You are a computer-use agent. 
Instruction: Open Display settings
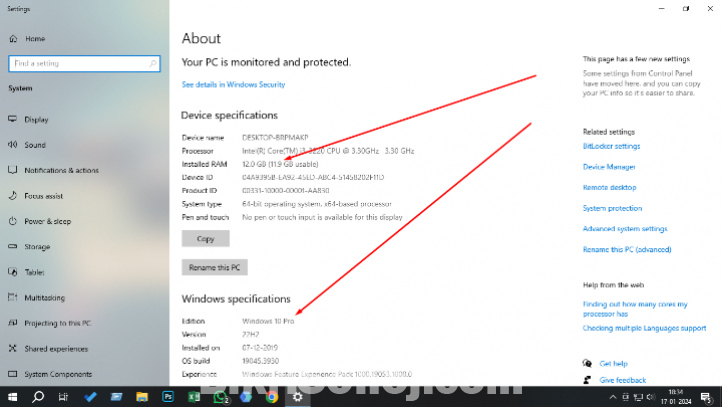click(x=36, y=120)
